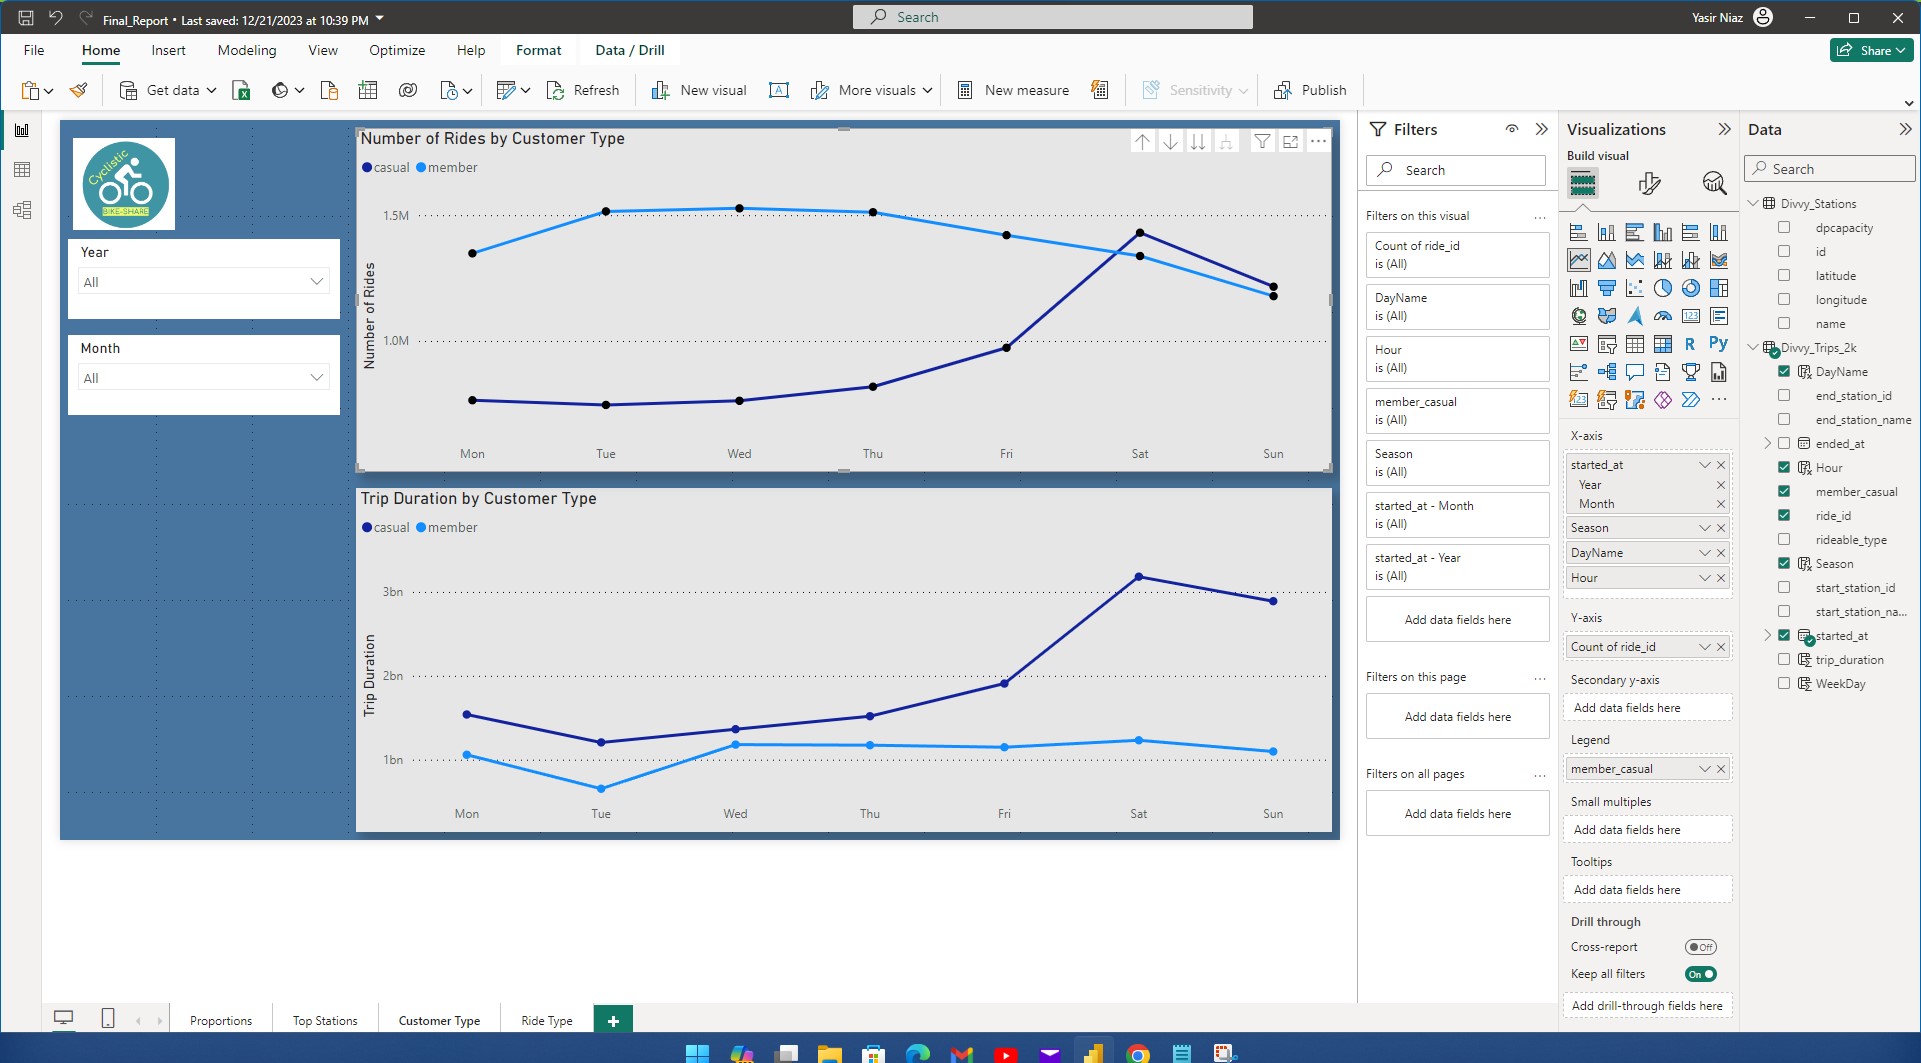Select the R script visual icon
Viewport: 1921px width, 1063px height.
click(1691, 344)
